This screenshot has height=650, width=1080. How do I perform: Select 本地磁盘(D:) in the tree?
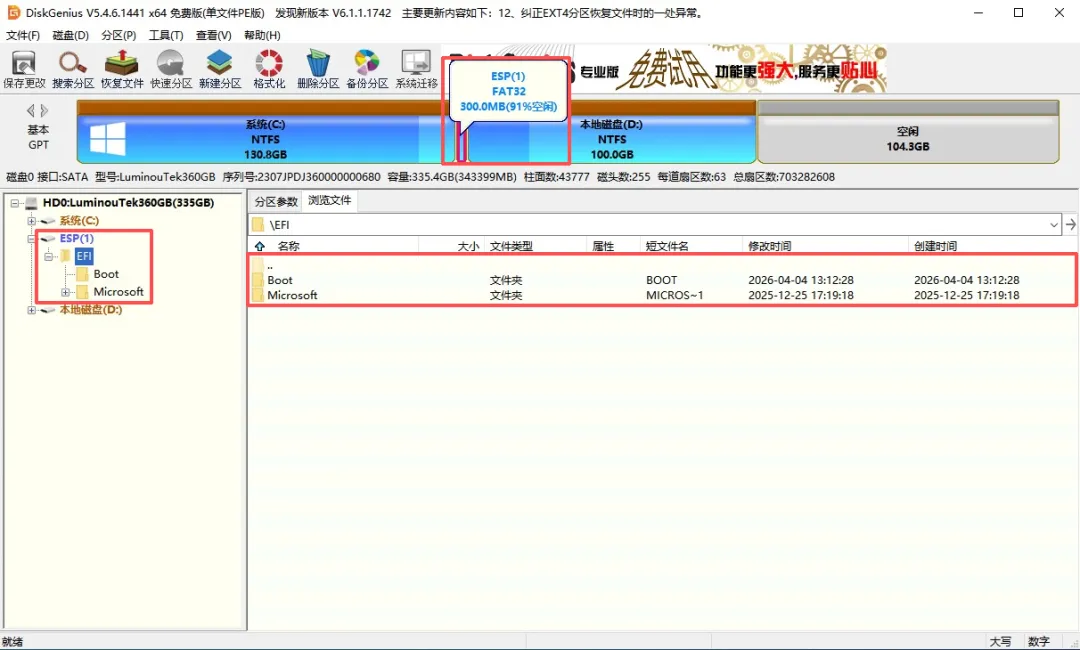90,310
